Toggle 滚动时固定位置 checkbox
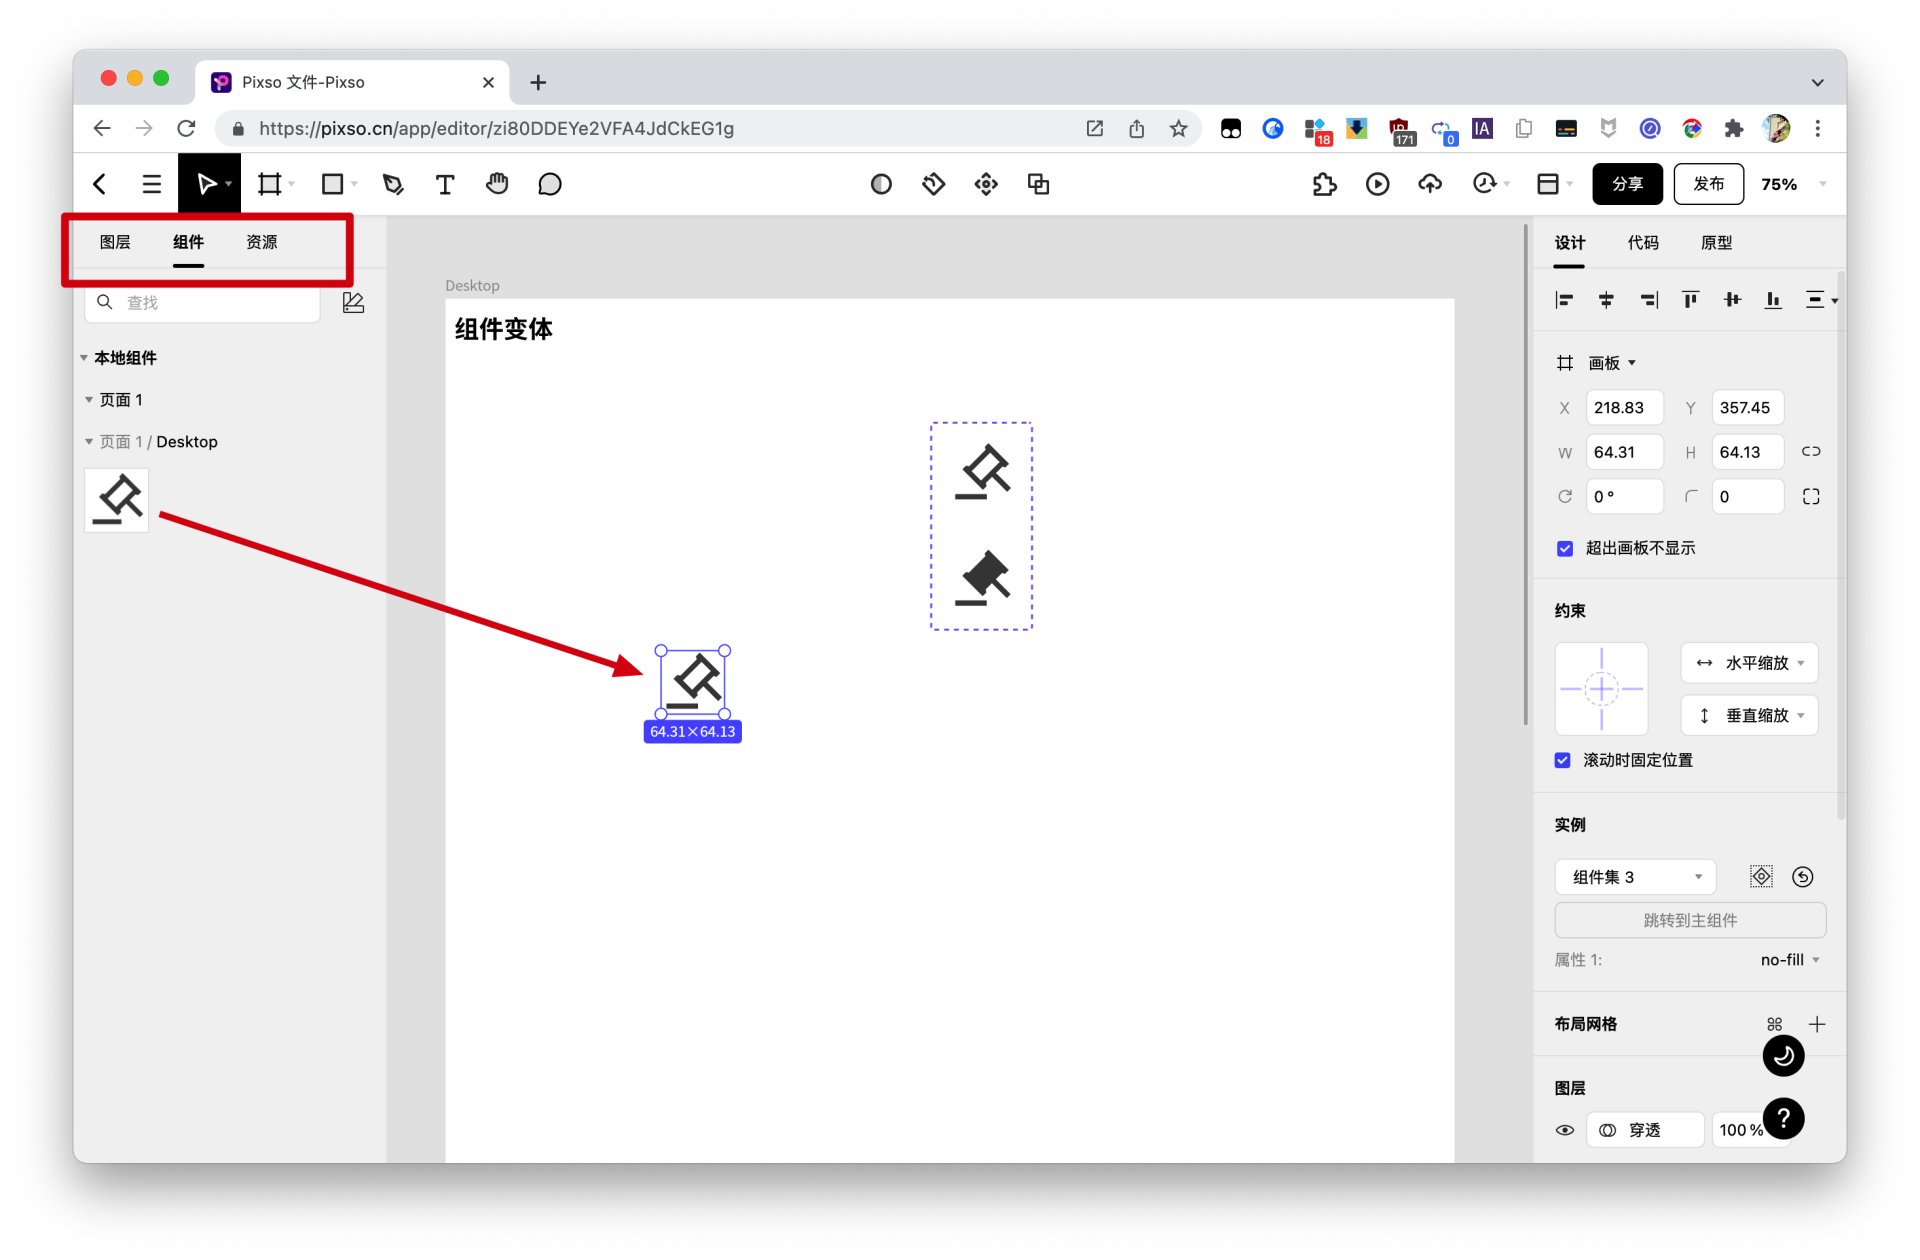The height and width of the screenshot is (1260, 1920). (1563, 760)
